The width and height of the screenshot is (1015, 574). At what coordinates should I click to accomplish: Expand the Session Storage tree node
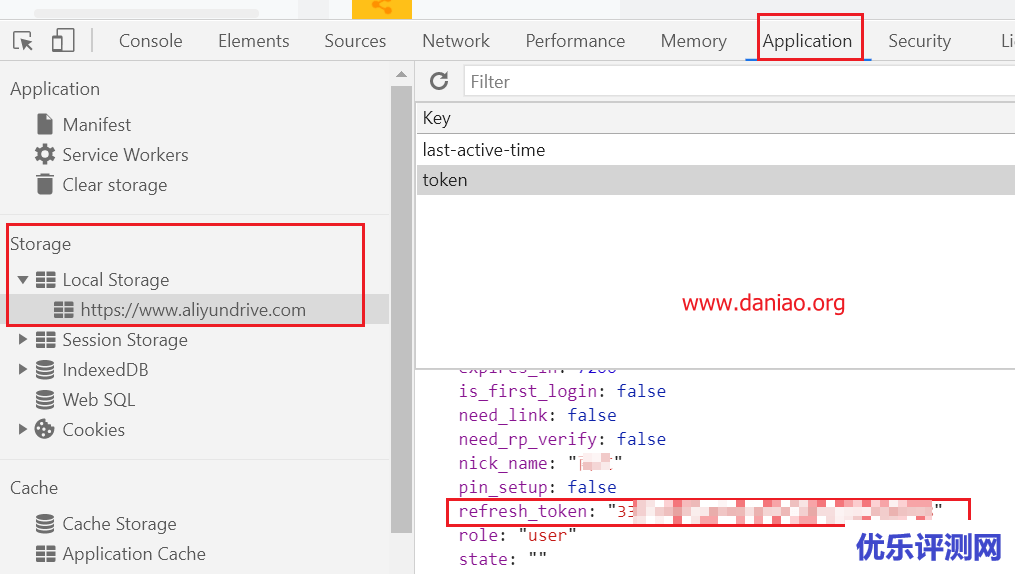[x=23, y=339]
